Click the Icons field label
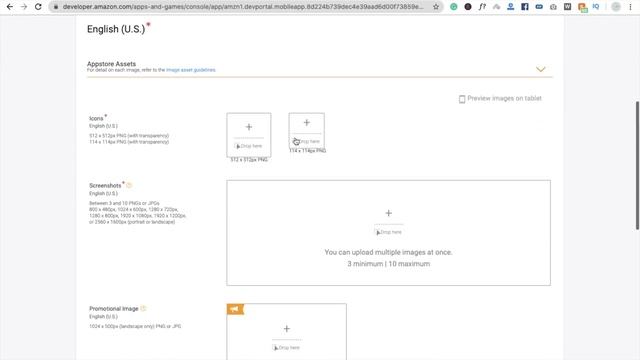The image size is (640, 360). pos(96,118)
